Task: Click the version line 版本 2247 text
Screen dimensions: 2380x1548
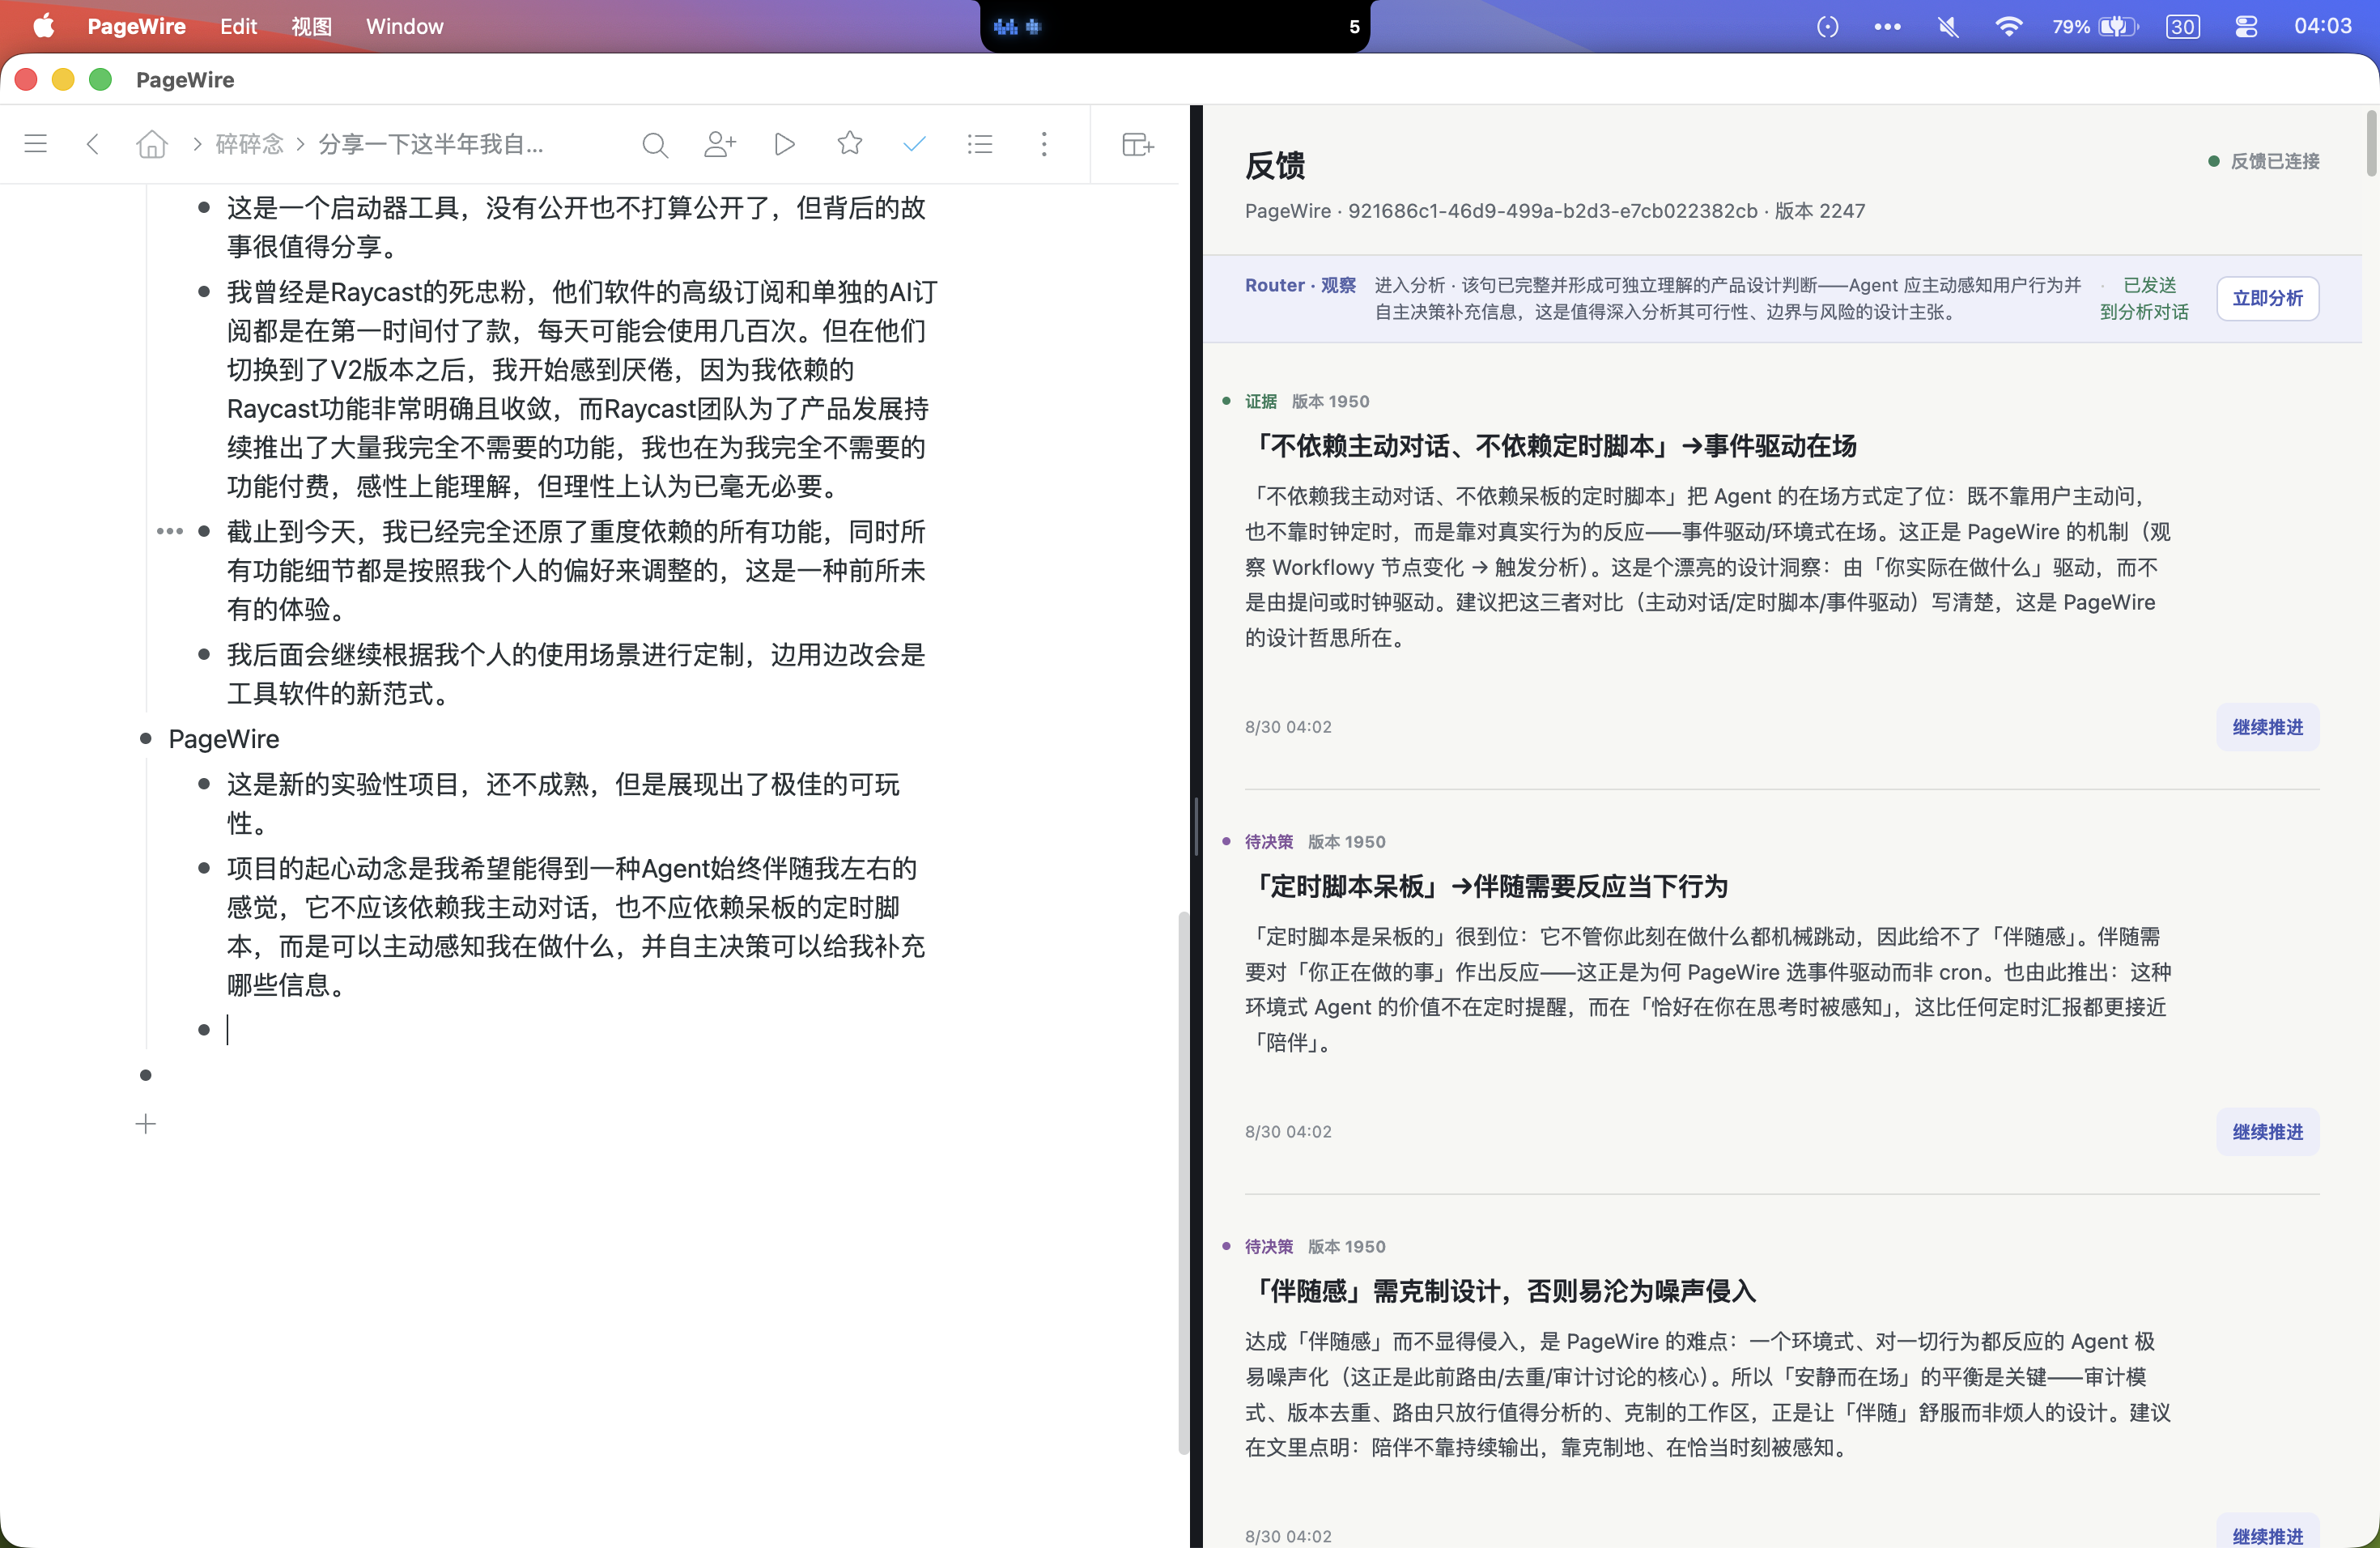Action: point(1819,211)
